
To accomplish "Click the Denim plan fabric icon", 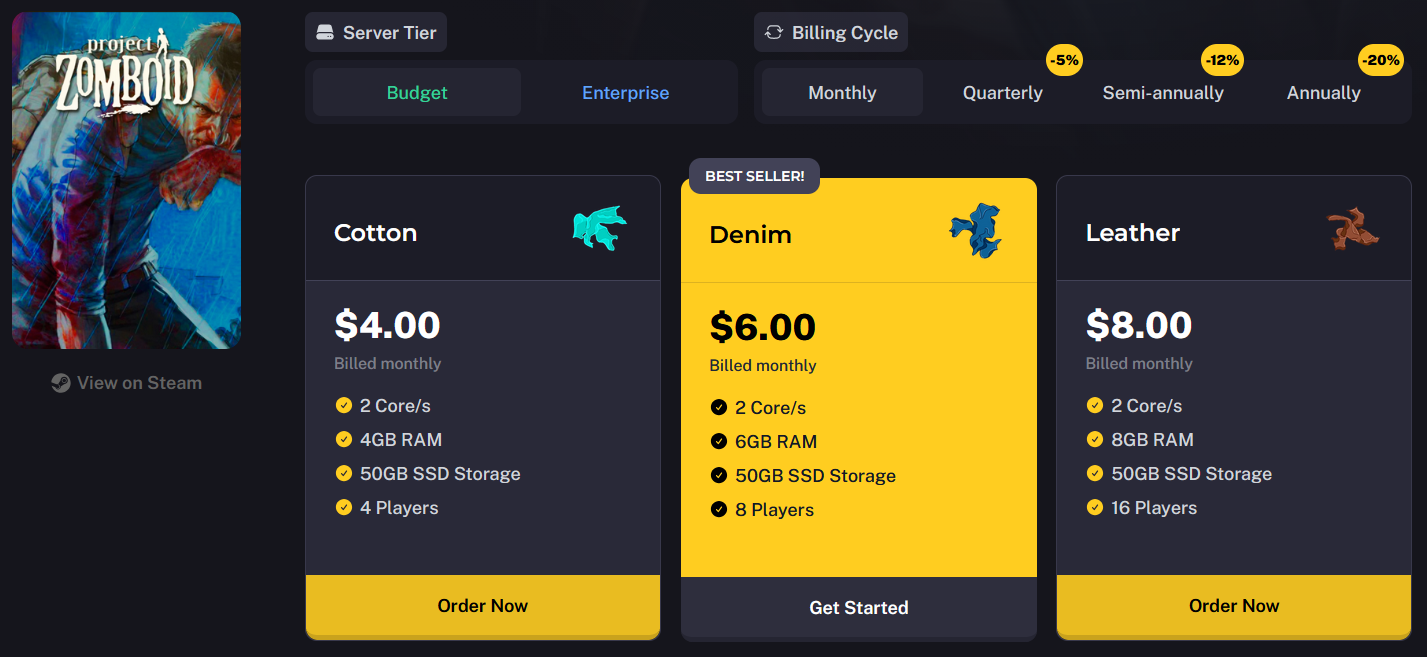I will pyautogui.click(x=975, y=231).
